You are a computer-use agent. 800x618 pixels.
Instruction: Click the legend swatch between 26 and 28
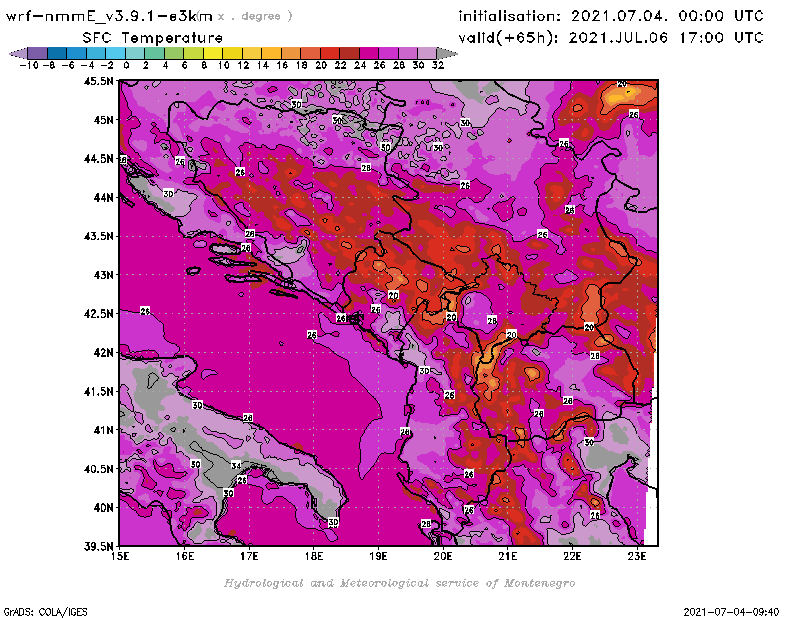pyautogui.click(x=388, y=53)
